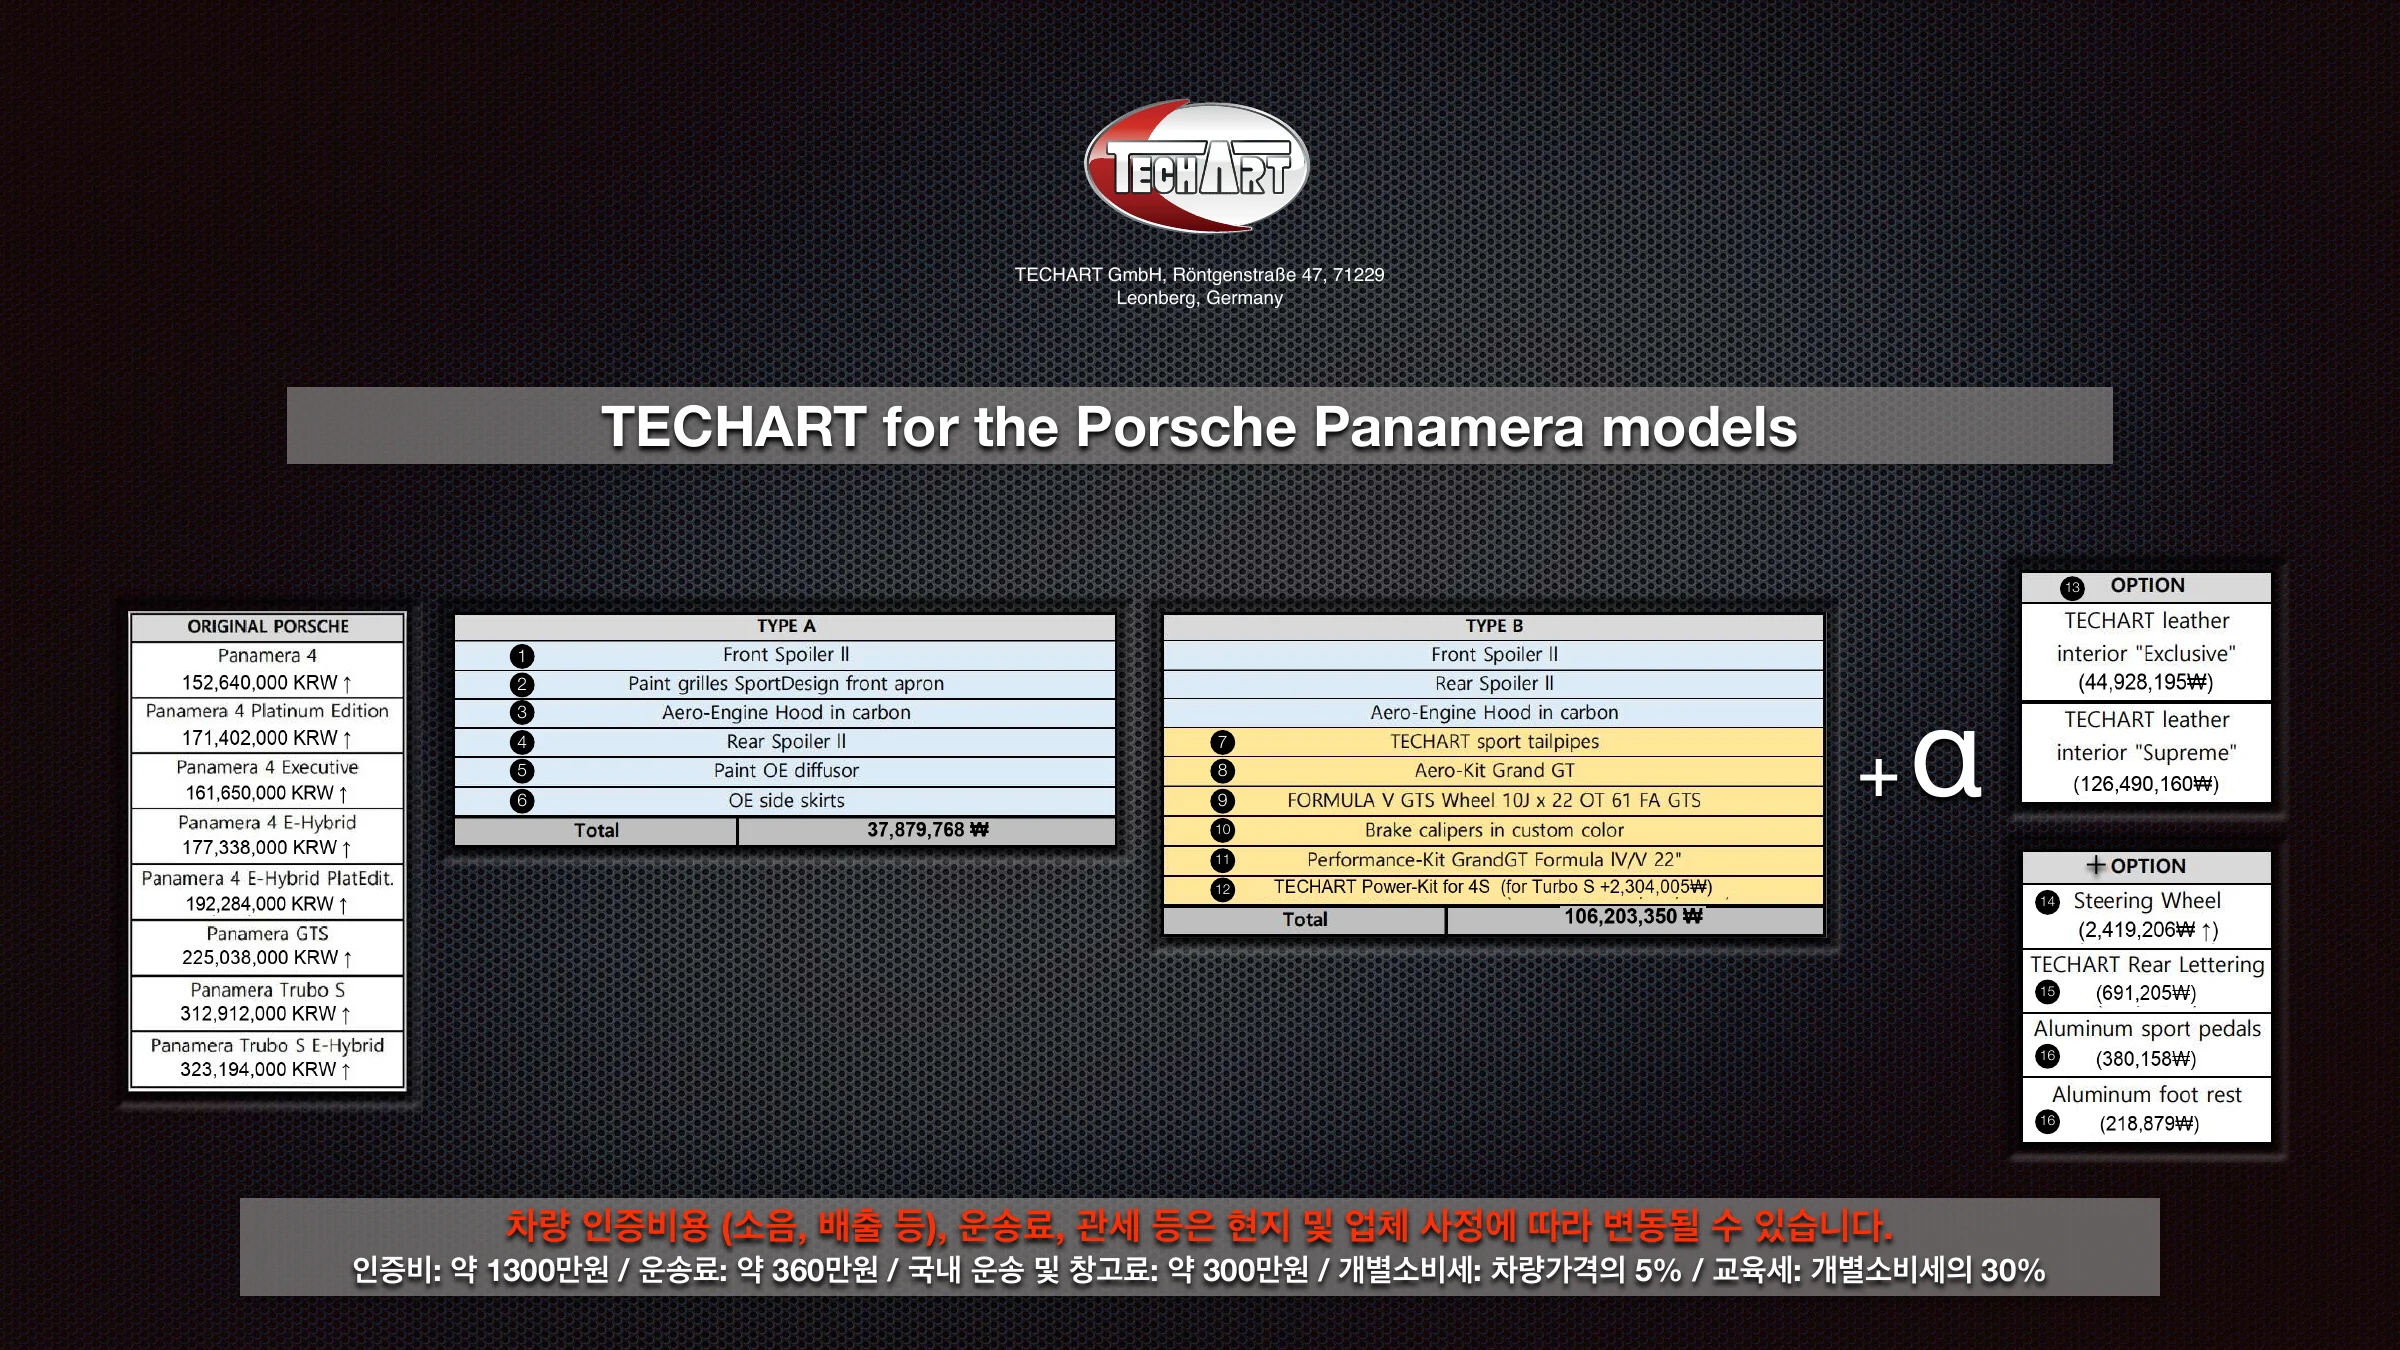The height and width of the screenshot is (1350, 2400).
Task: Select Panamera 4 Platinum Edition entry
Action: 267,724
